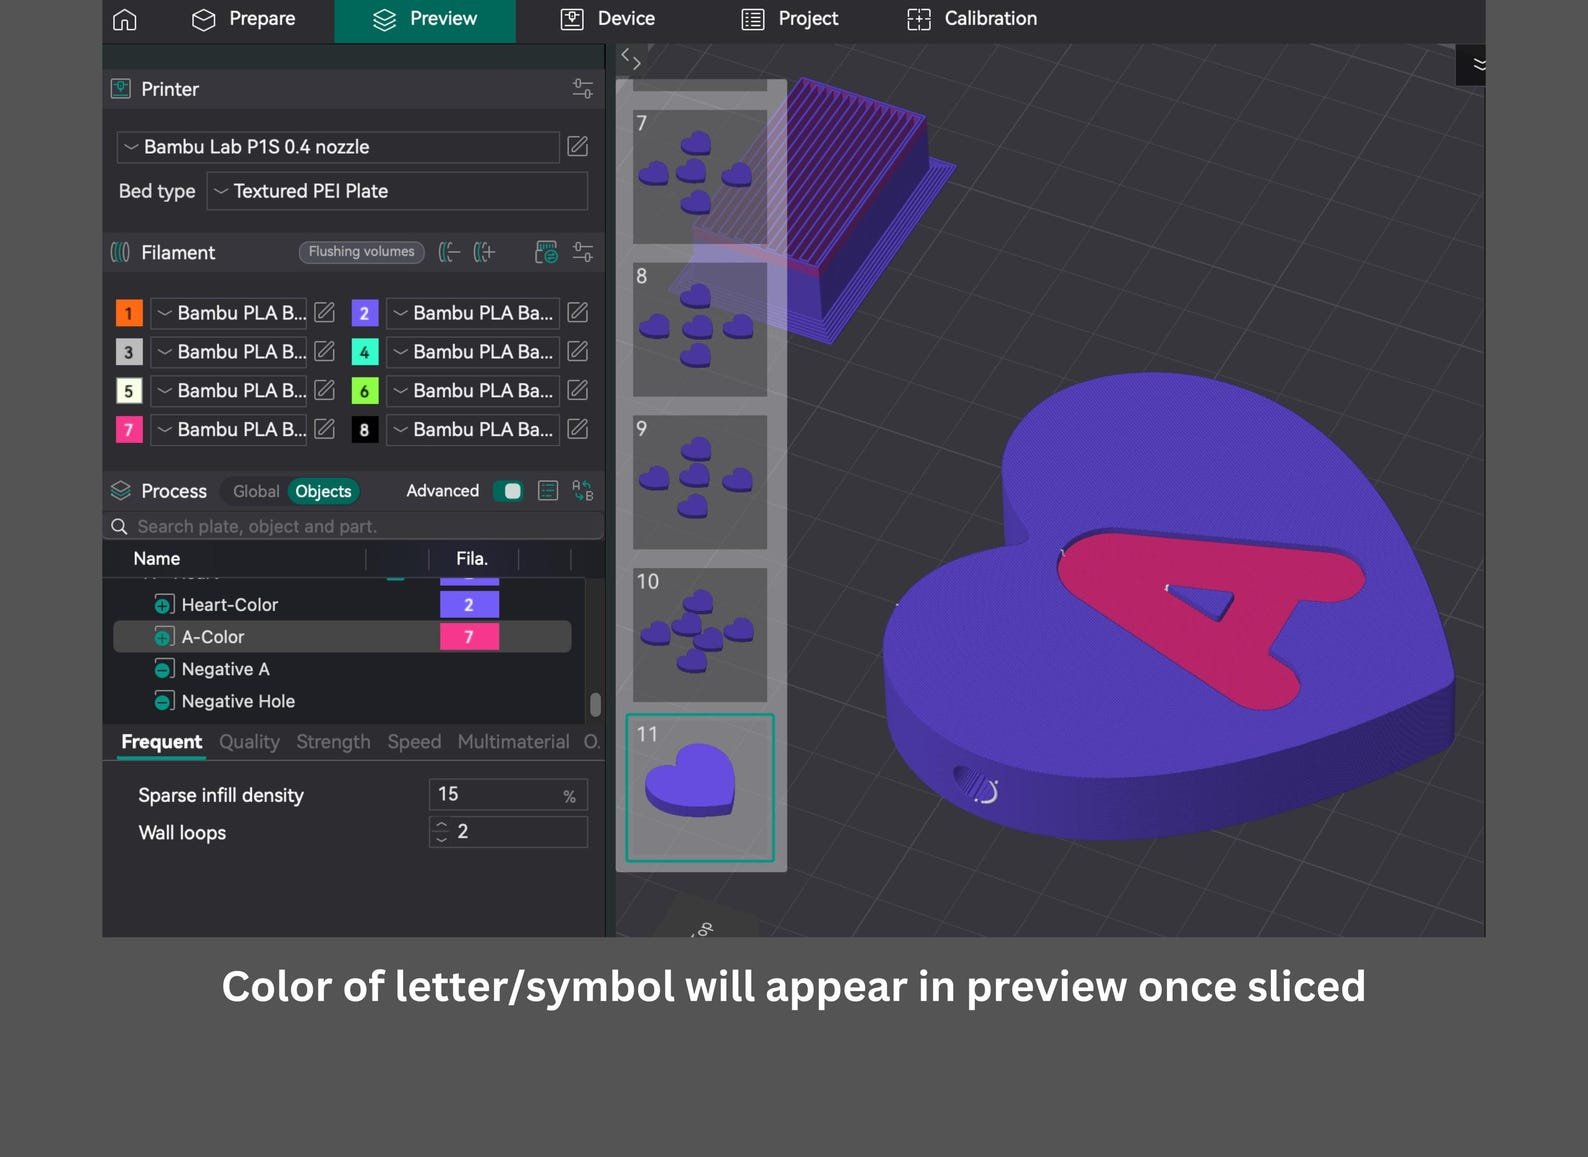
Task: Select the A-Color part row
Action: coord(342,637)
